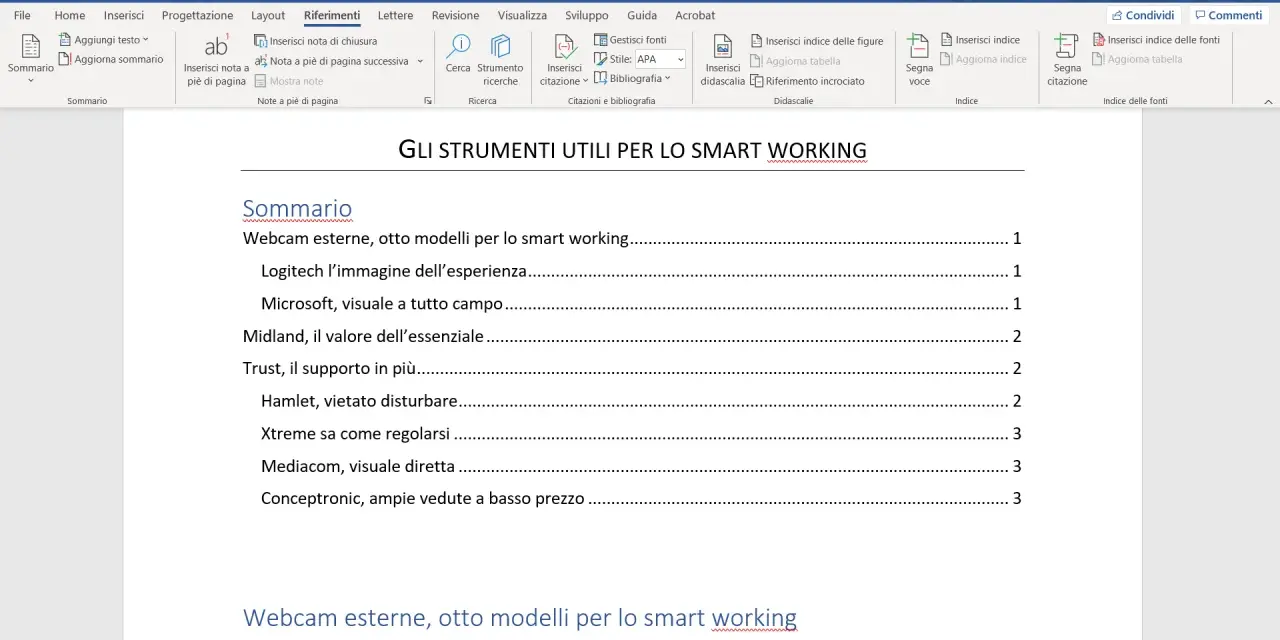Switch to the Acrobat tab
This screenshot has height=640, width=1280.
pyautogui.click(x=695, y=15)
